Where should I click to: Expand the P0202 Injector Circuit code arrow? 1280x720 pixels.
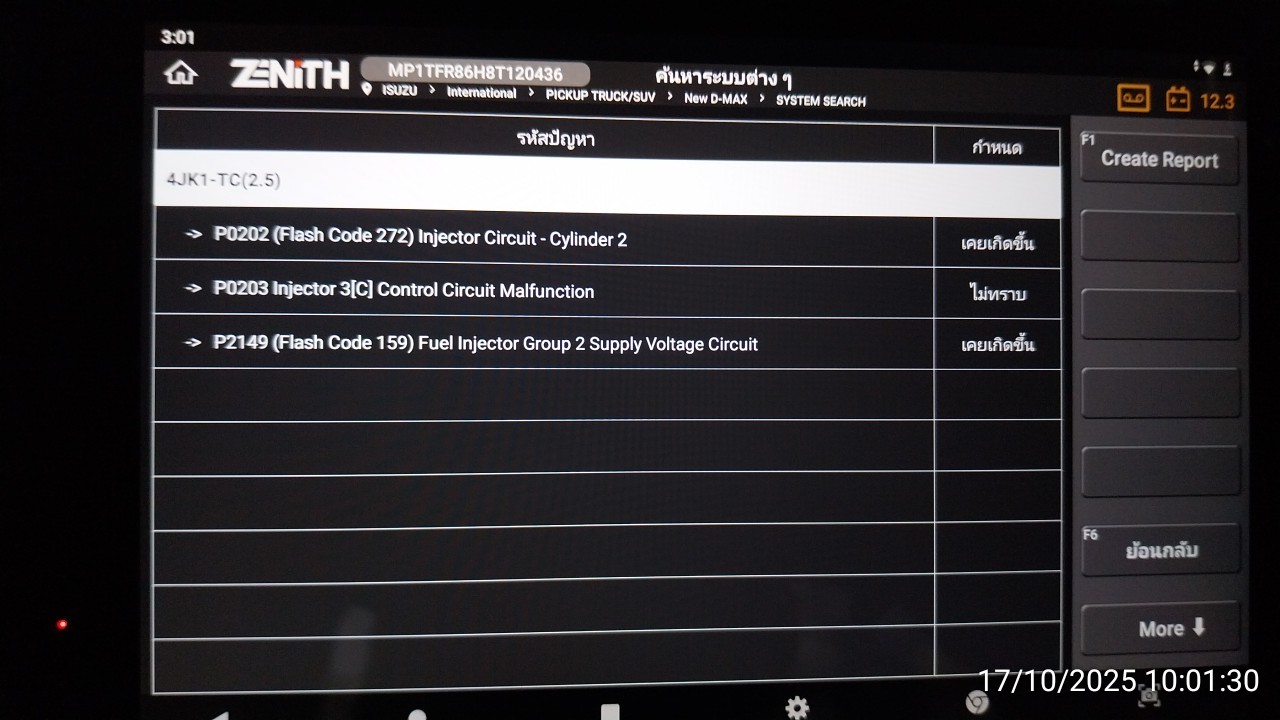[194, 234]
